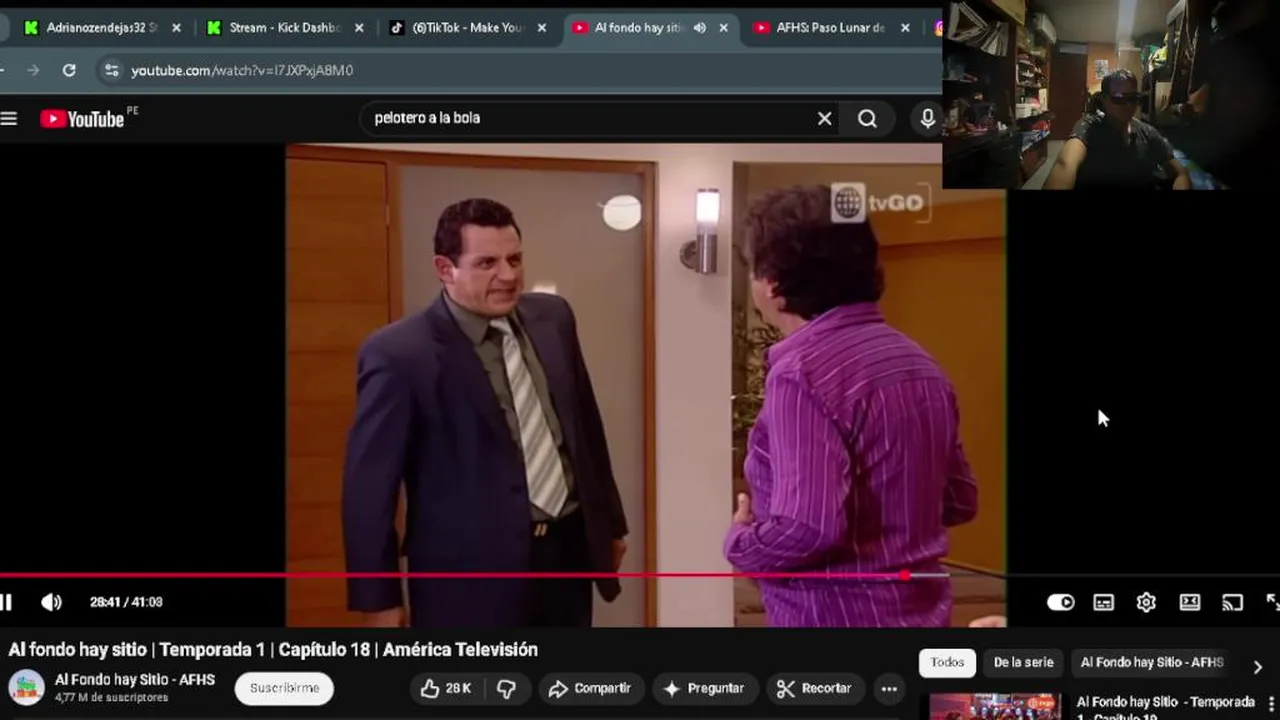Close the Adrianozendejas32 tab
Screen dimensions: 1280x720
click(x=176, y=28)
